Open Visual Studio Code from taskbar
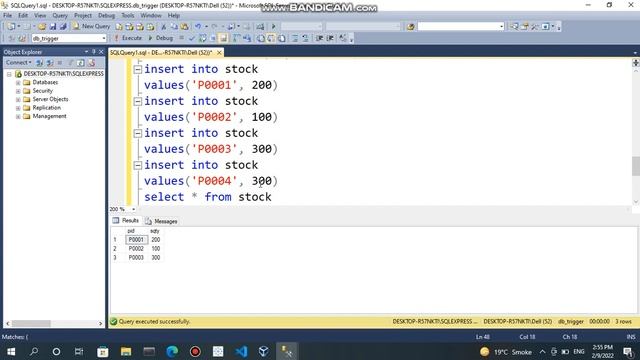Screen dimensions: 640x360 click(x=241, y=351)
